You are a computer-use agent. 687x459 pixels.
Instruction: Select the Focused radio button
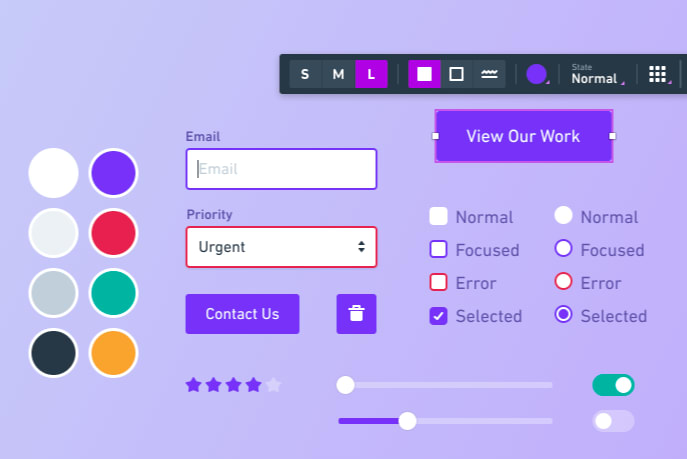click(563, 248)
